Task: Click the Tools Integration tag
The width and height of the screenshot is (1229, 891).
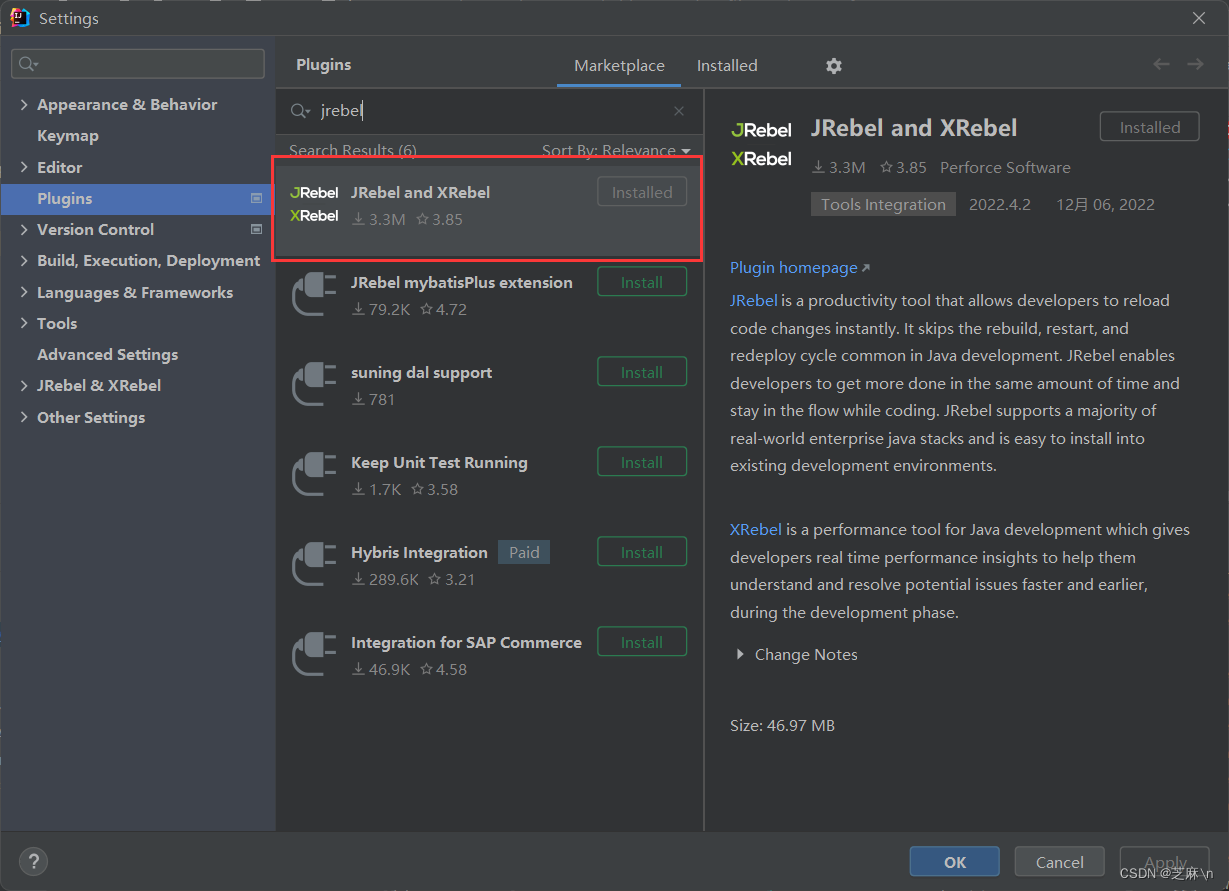Action: (x=883, y=204)
